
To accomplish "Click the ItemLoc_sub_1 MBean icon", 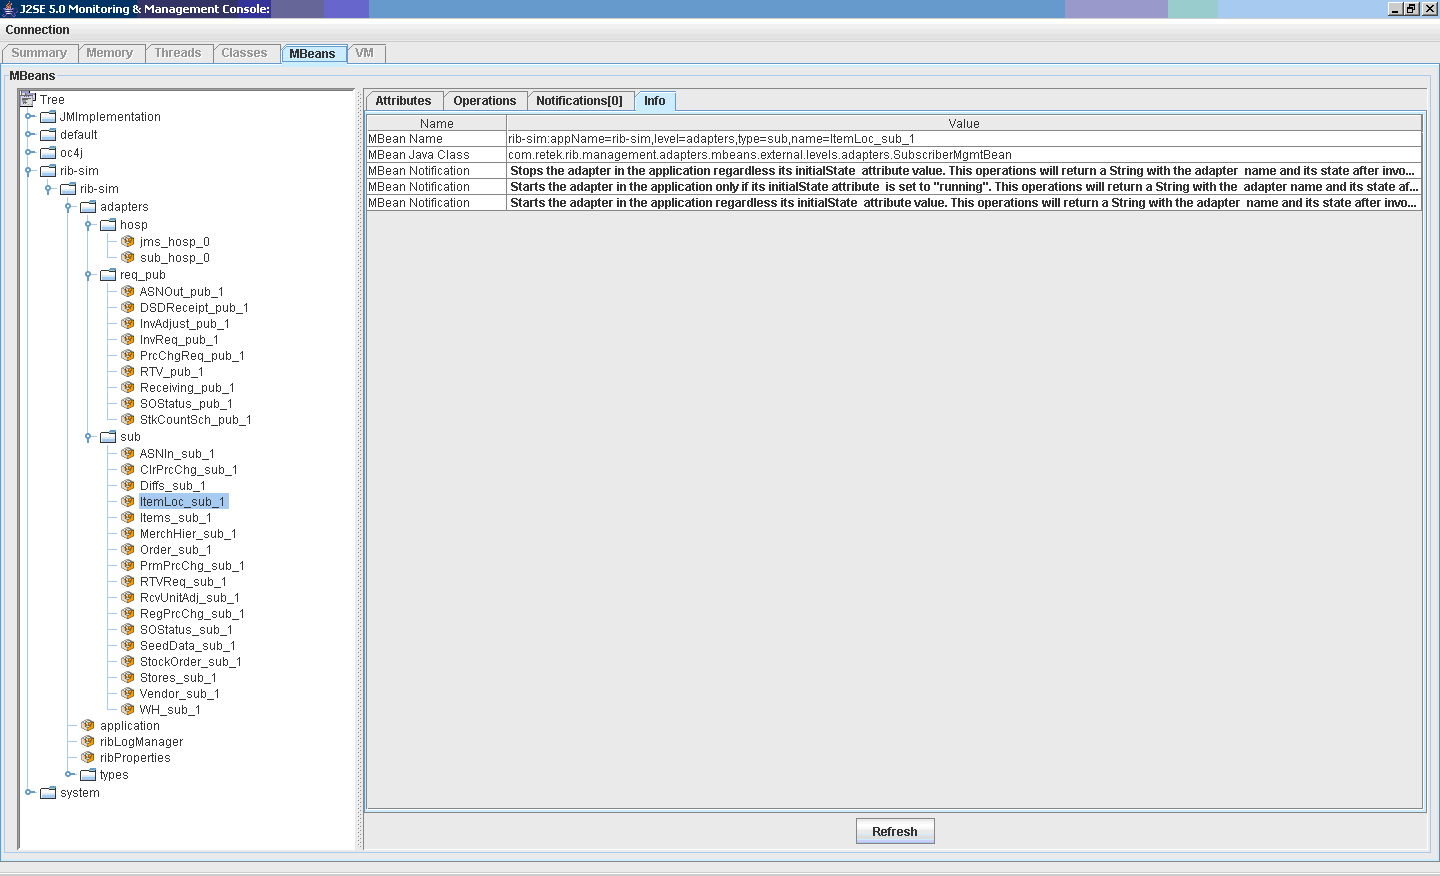I will (128, 501).
